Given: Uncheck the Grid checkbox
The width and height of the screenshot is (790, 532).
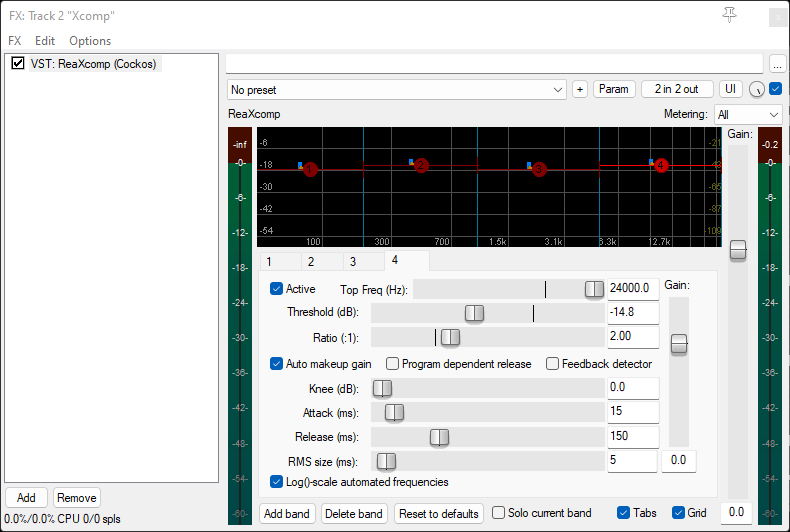Looking at the screenshot, I should pos(678,513).
